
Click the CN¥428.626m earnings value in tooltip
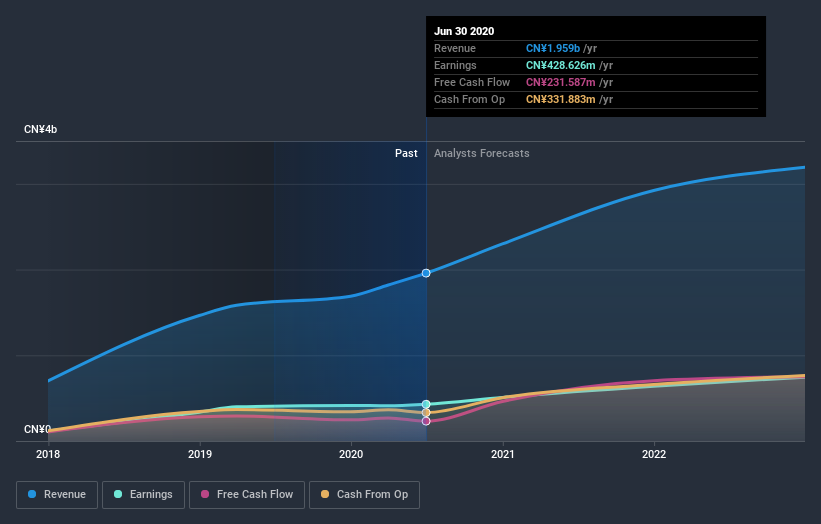pos(561,65)
